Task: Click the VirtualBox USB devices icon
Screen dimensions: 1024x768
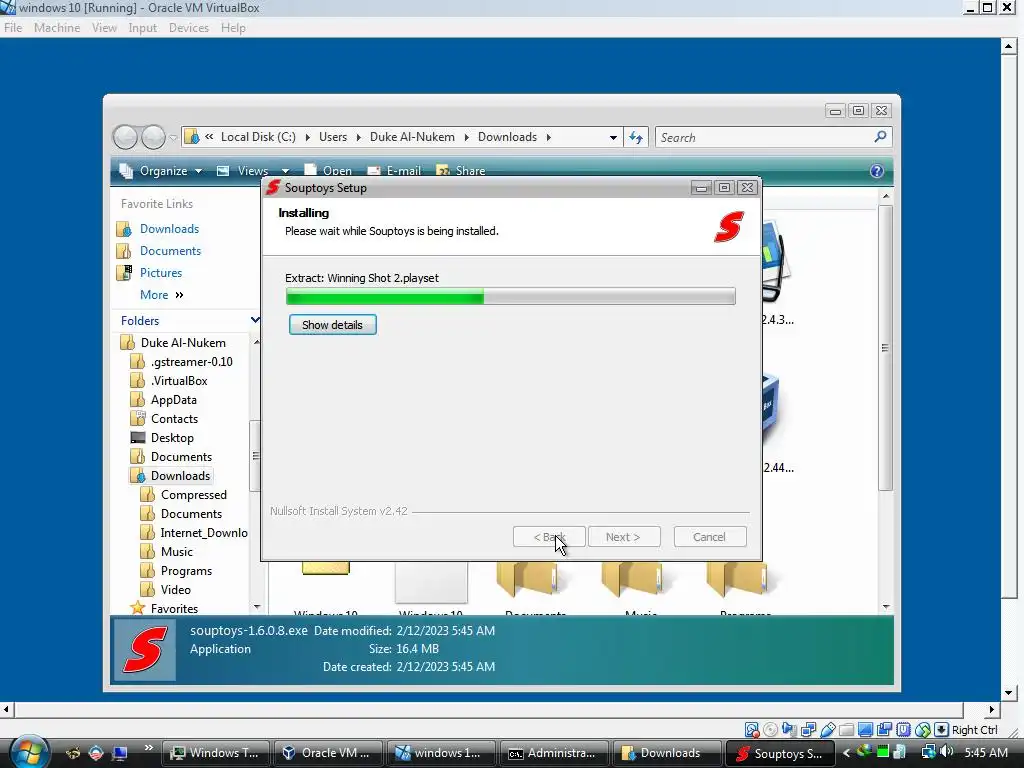Action: click(x=827, y=729)
